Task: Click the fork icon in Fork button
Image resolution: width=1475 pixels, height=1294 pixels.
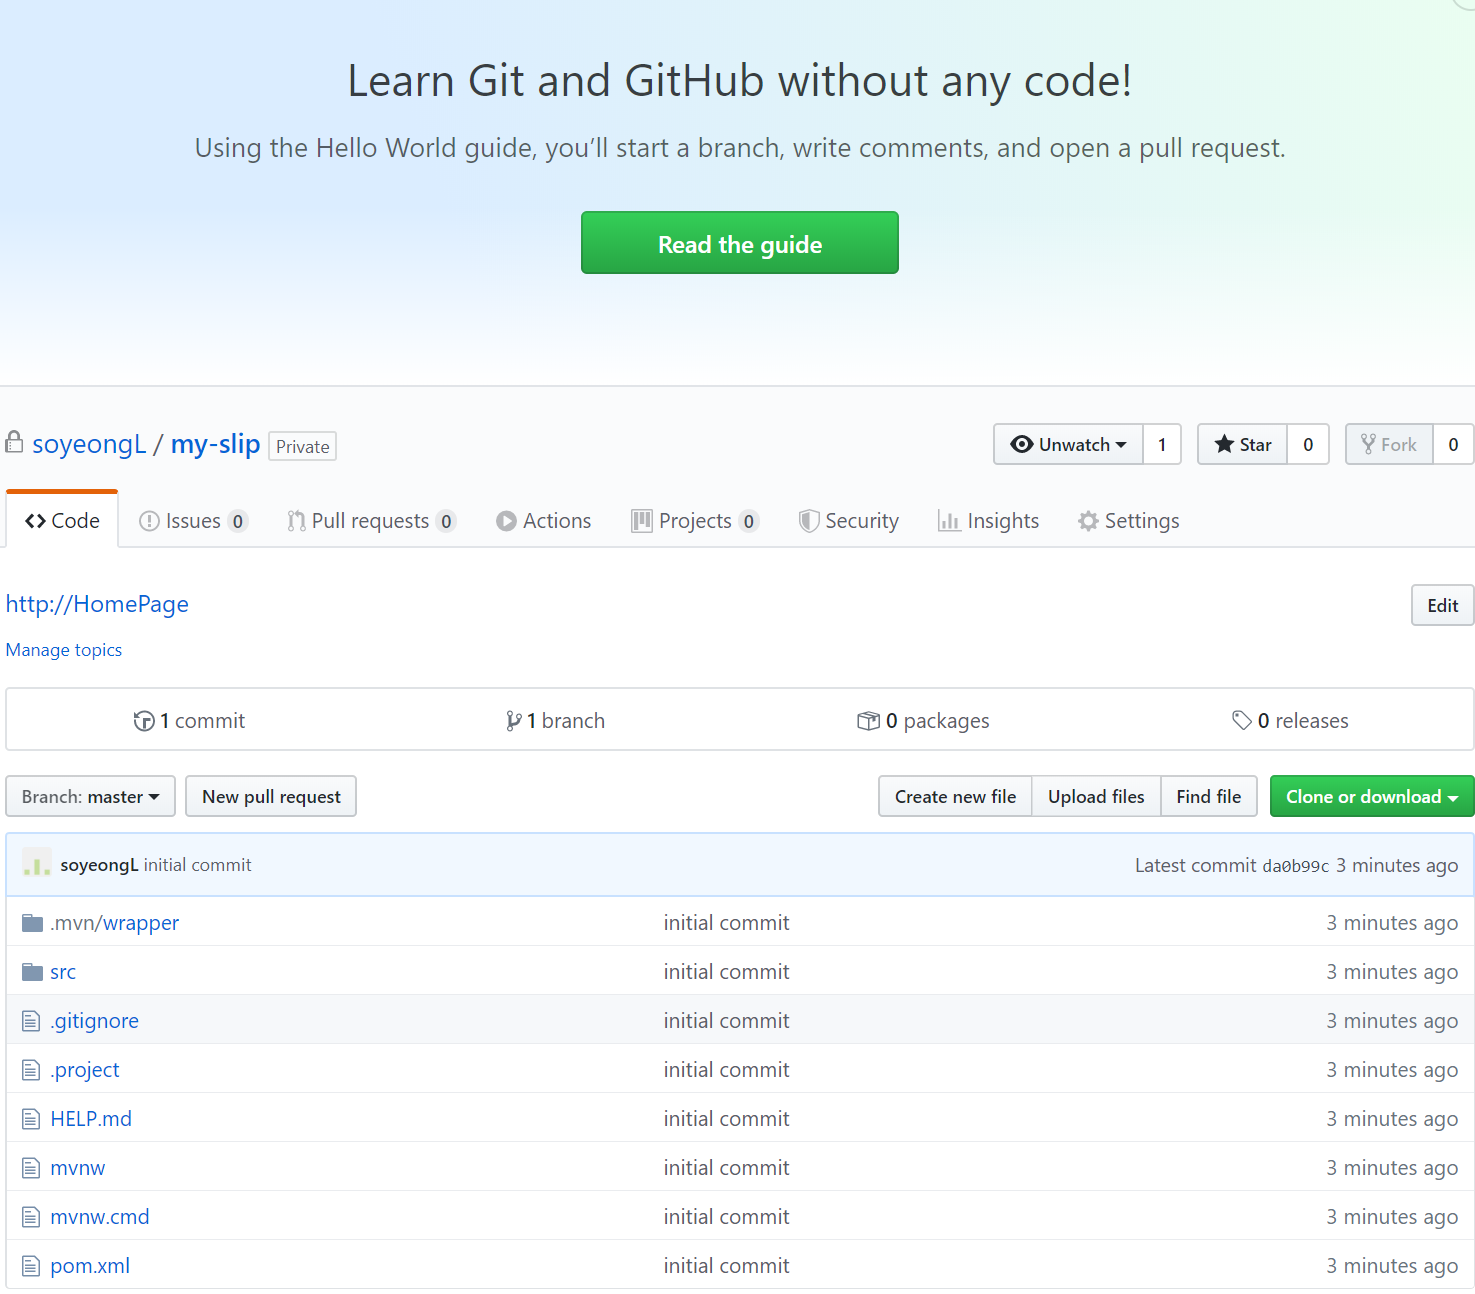Action: (x=1368, y=444)
